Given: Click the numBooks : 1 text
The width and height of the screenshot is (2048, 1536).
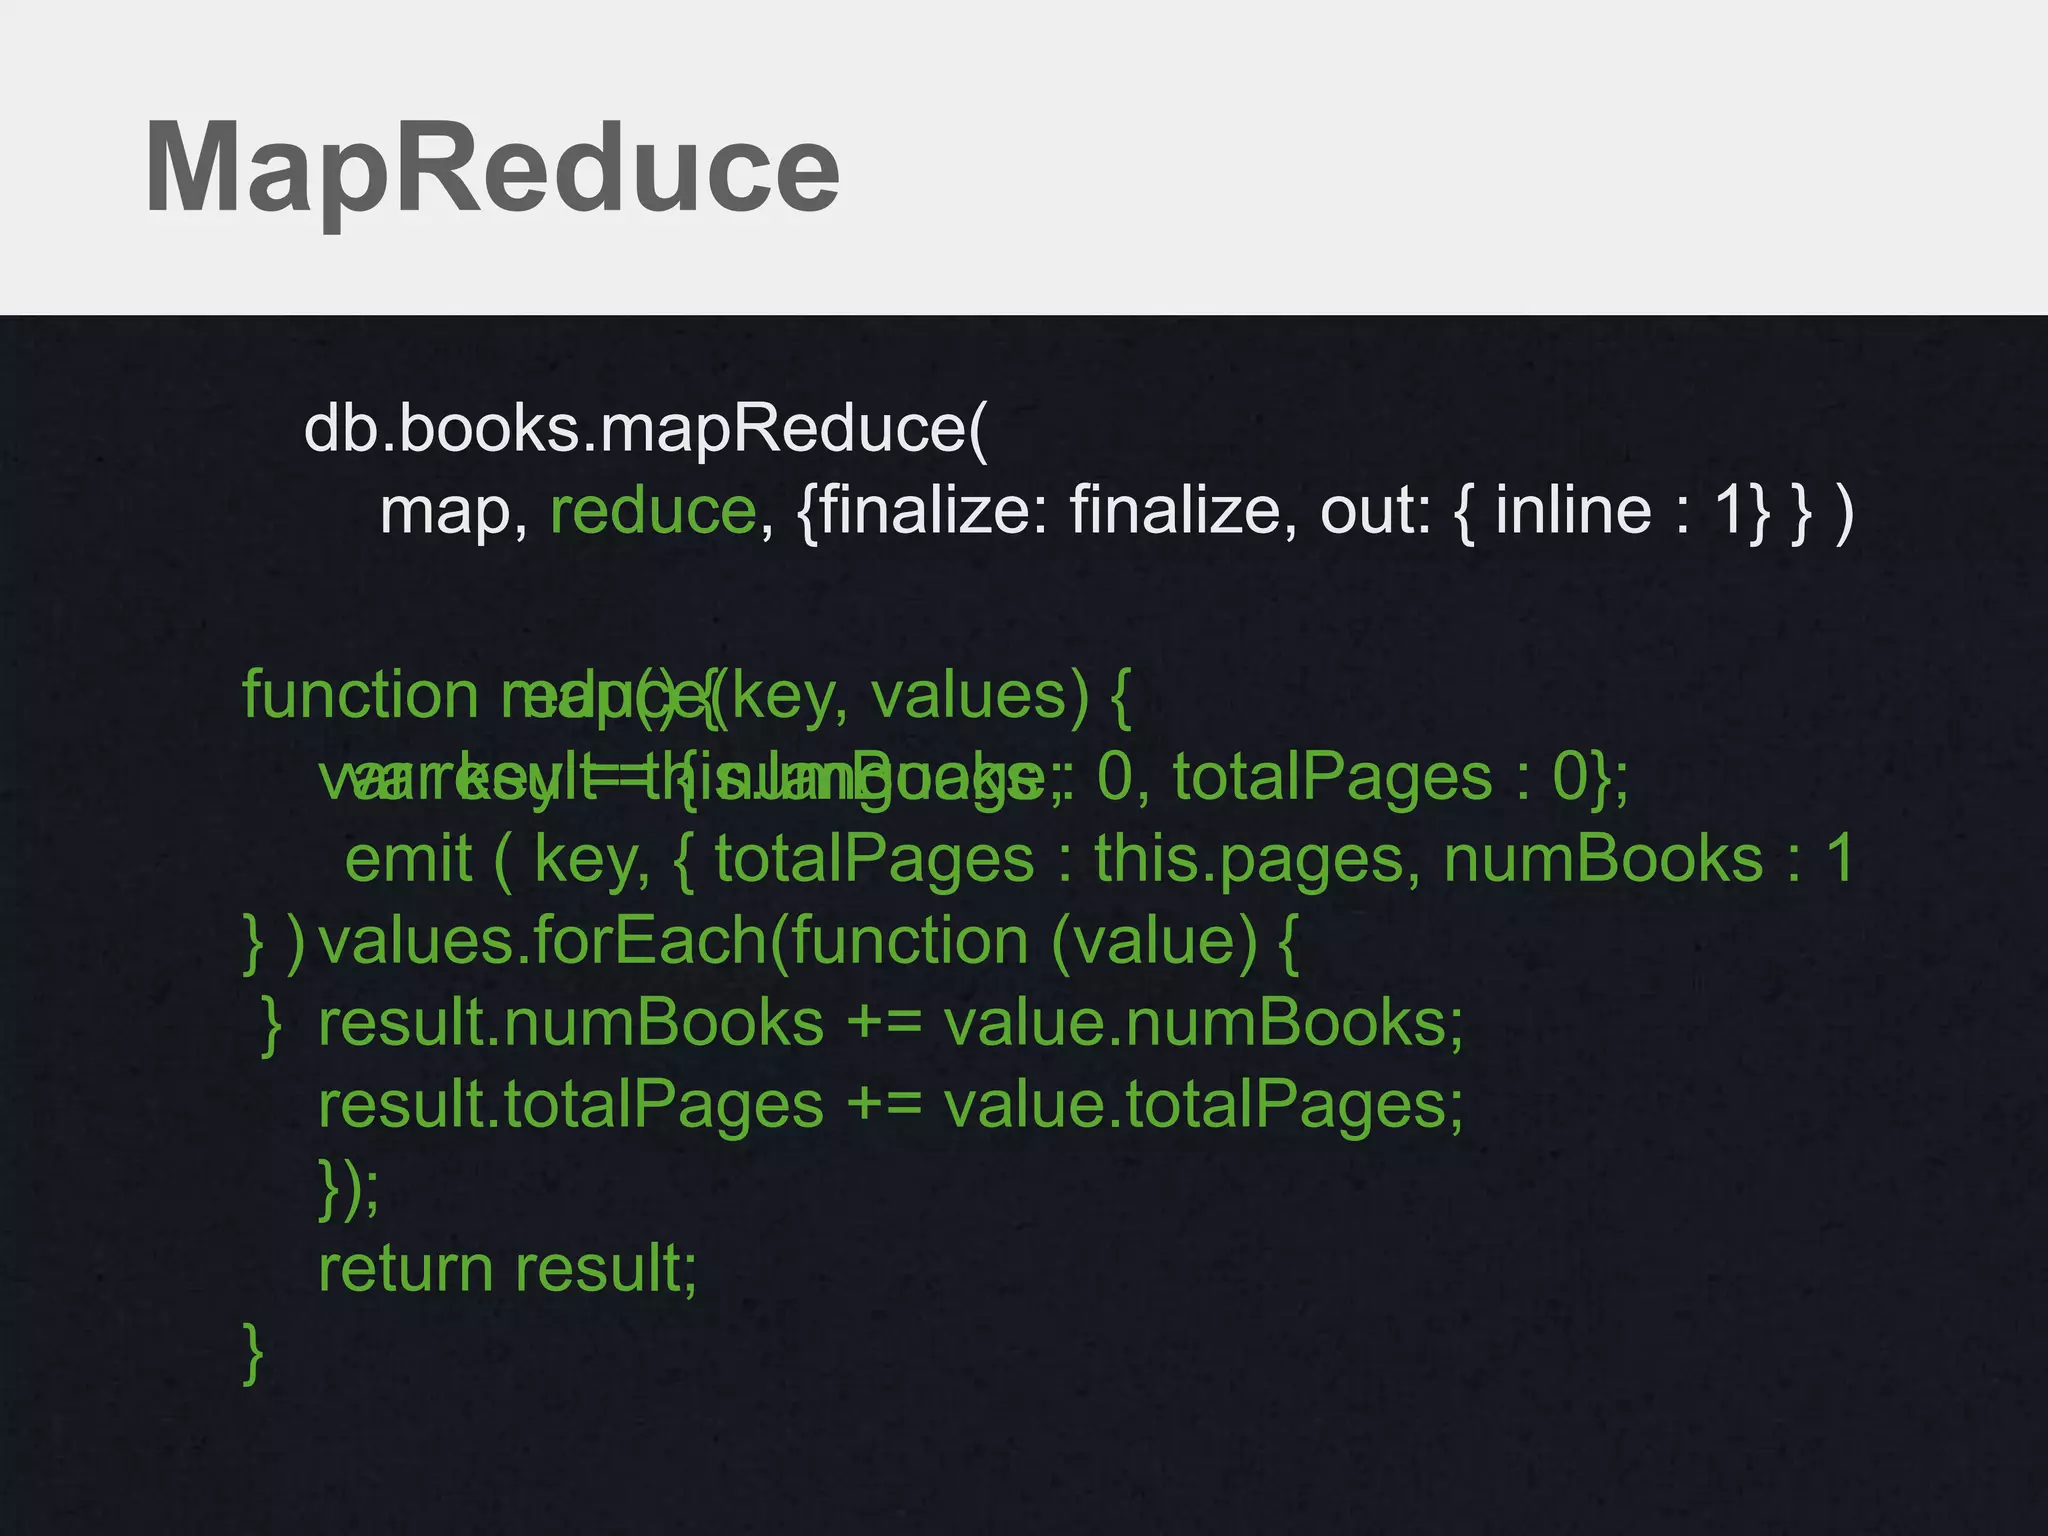Looking at the screenshot, I should pyautogui.click(x=1649, y=859).
